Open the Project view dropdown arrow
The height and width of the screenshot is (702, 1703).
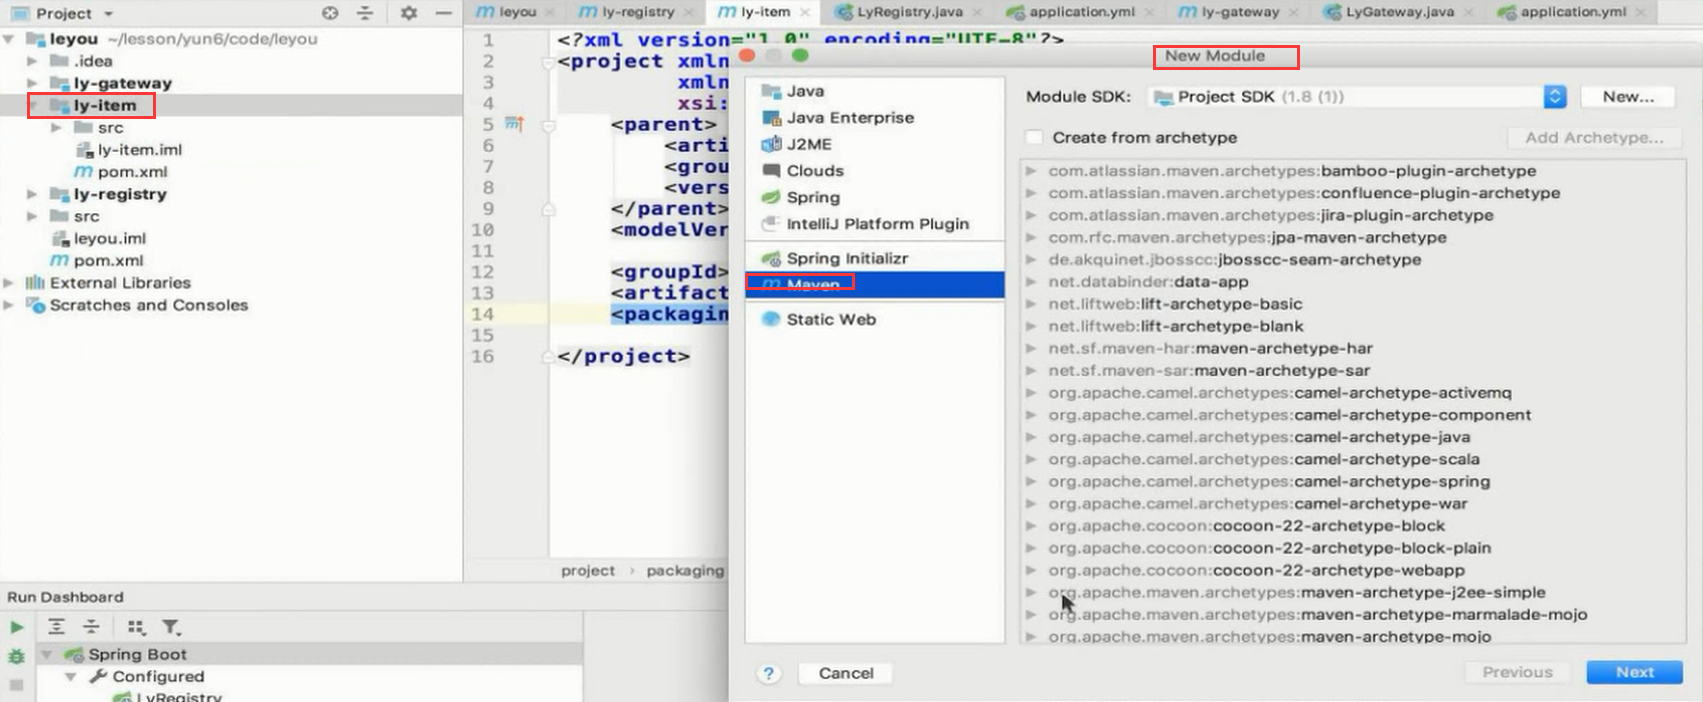click(108, 14)
